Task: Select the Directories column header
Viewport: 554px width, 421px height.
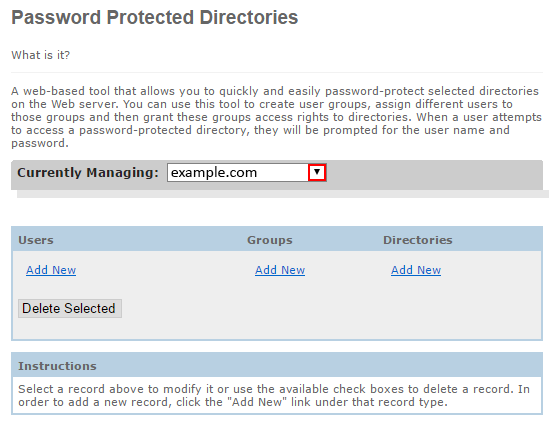Action: coord(418,240)
